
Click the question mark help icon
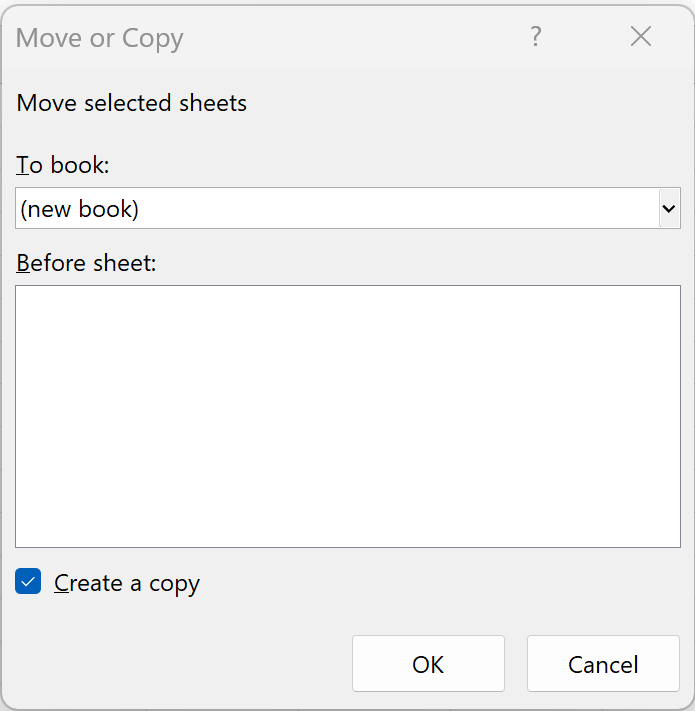point(536,37)
